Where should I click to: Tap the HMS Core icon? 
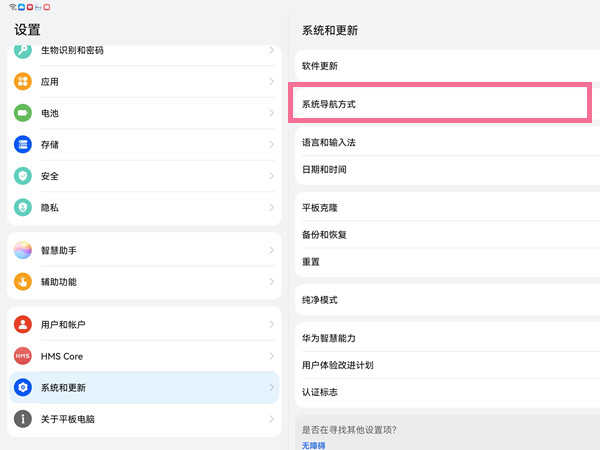tap(23, 356)
